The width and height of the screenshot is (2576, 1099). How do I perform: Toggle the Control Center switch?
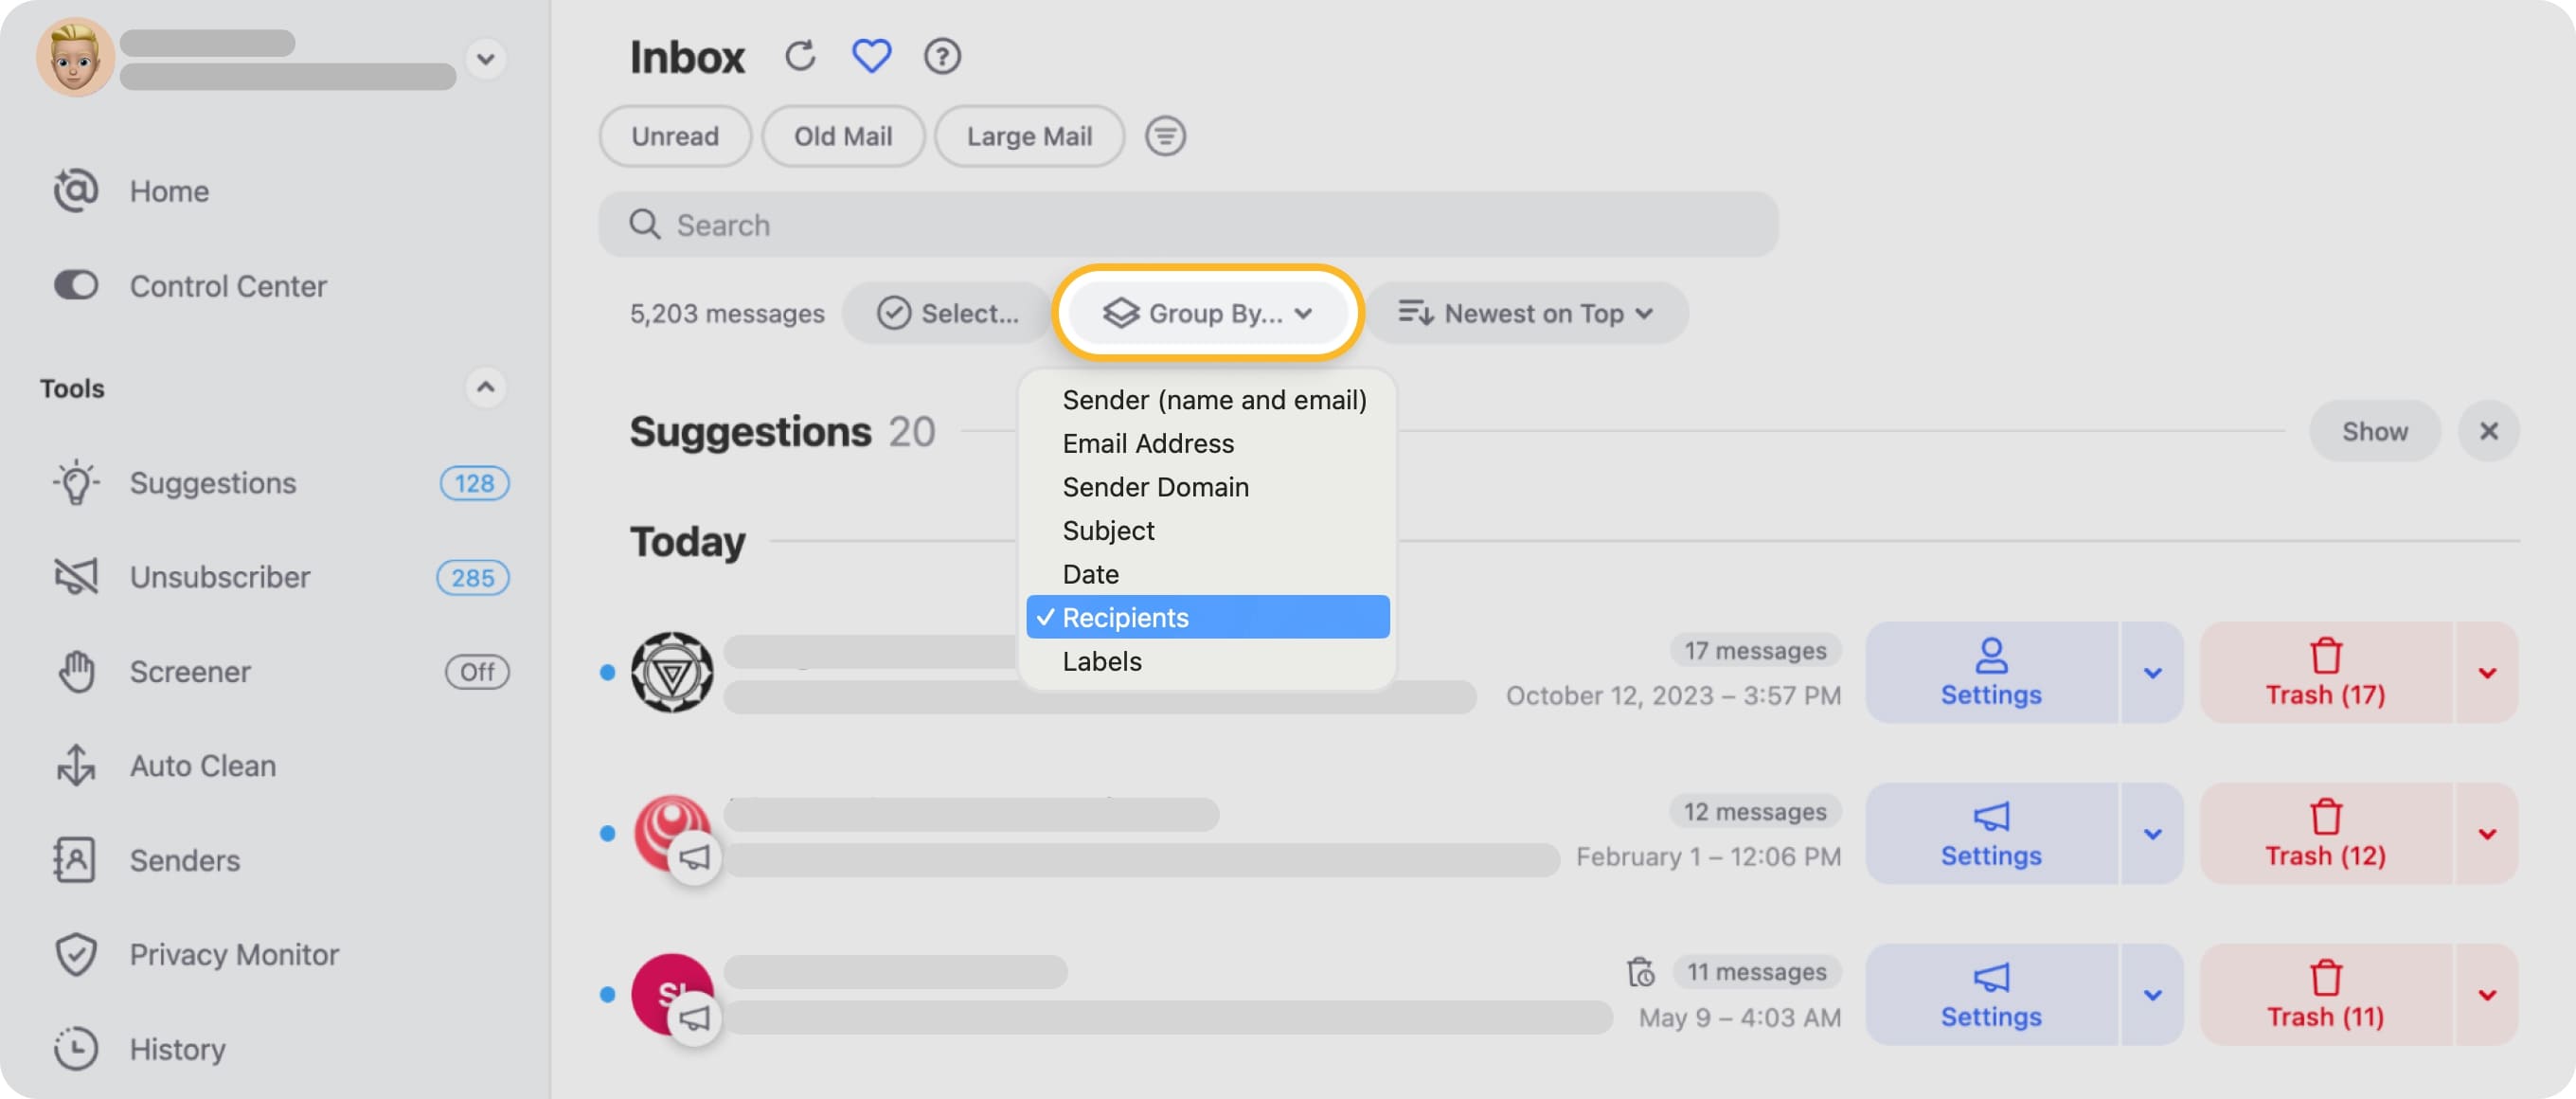coord(75,286)
